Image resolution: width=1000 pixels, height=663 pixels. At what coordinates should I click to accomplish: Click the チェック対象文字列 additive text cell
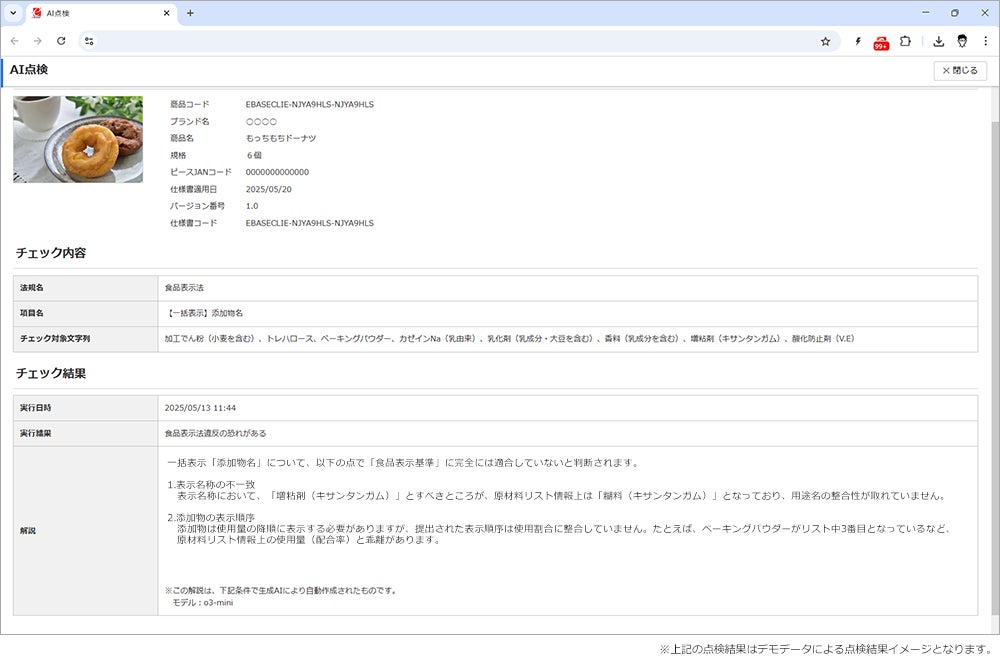coord(568,339)
